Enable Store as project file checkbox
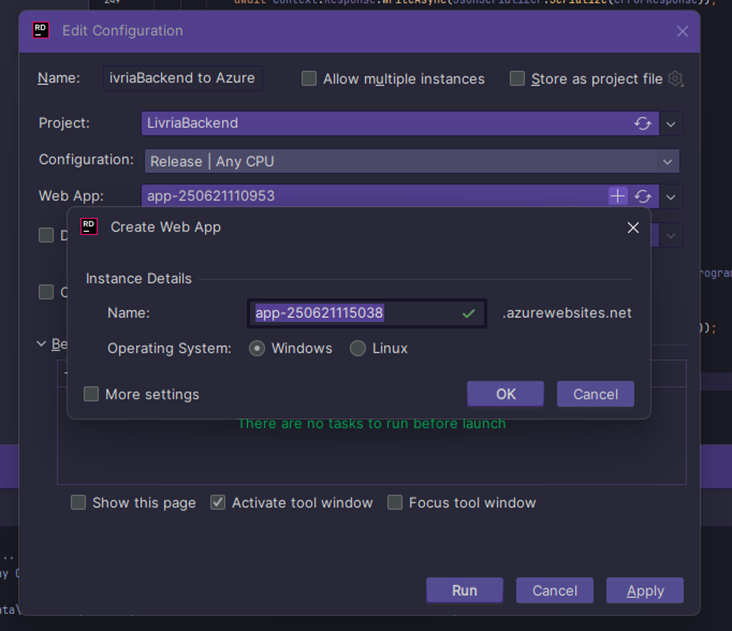Viewport: 732px width, 631px height. coord(517,78)
